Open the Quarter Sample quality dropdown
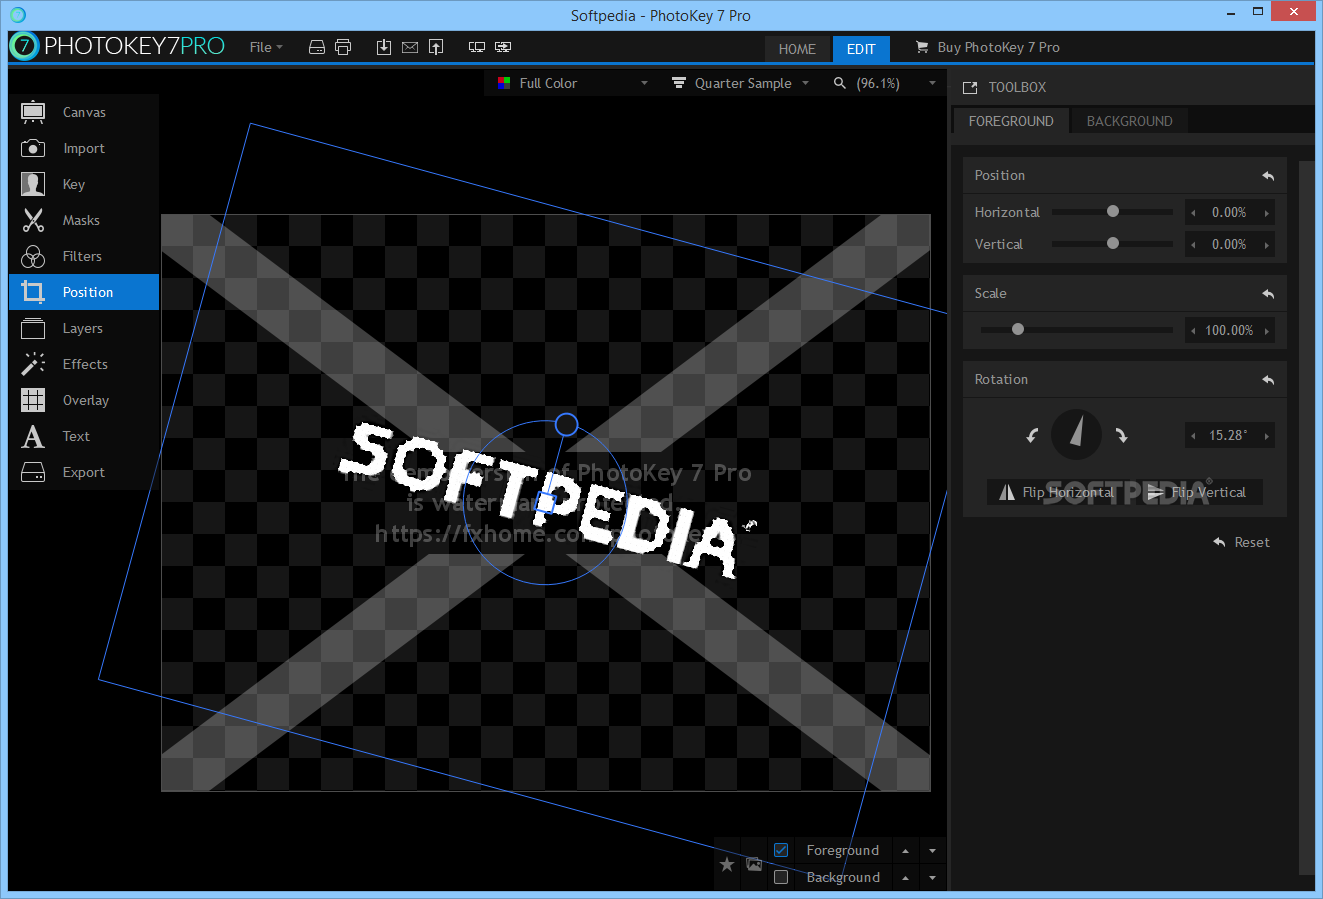The image size is (1323, 899). coord(740,83)
